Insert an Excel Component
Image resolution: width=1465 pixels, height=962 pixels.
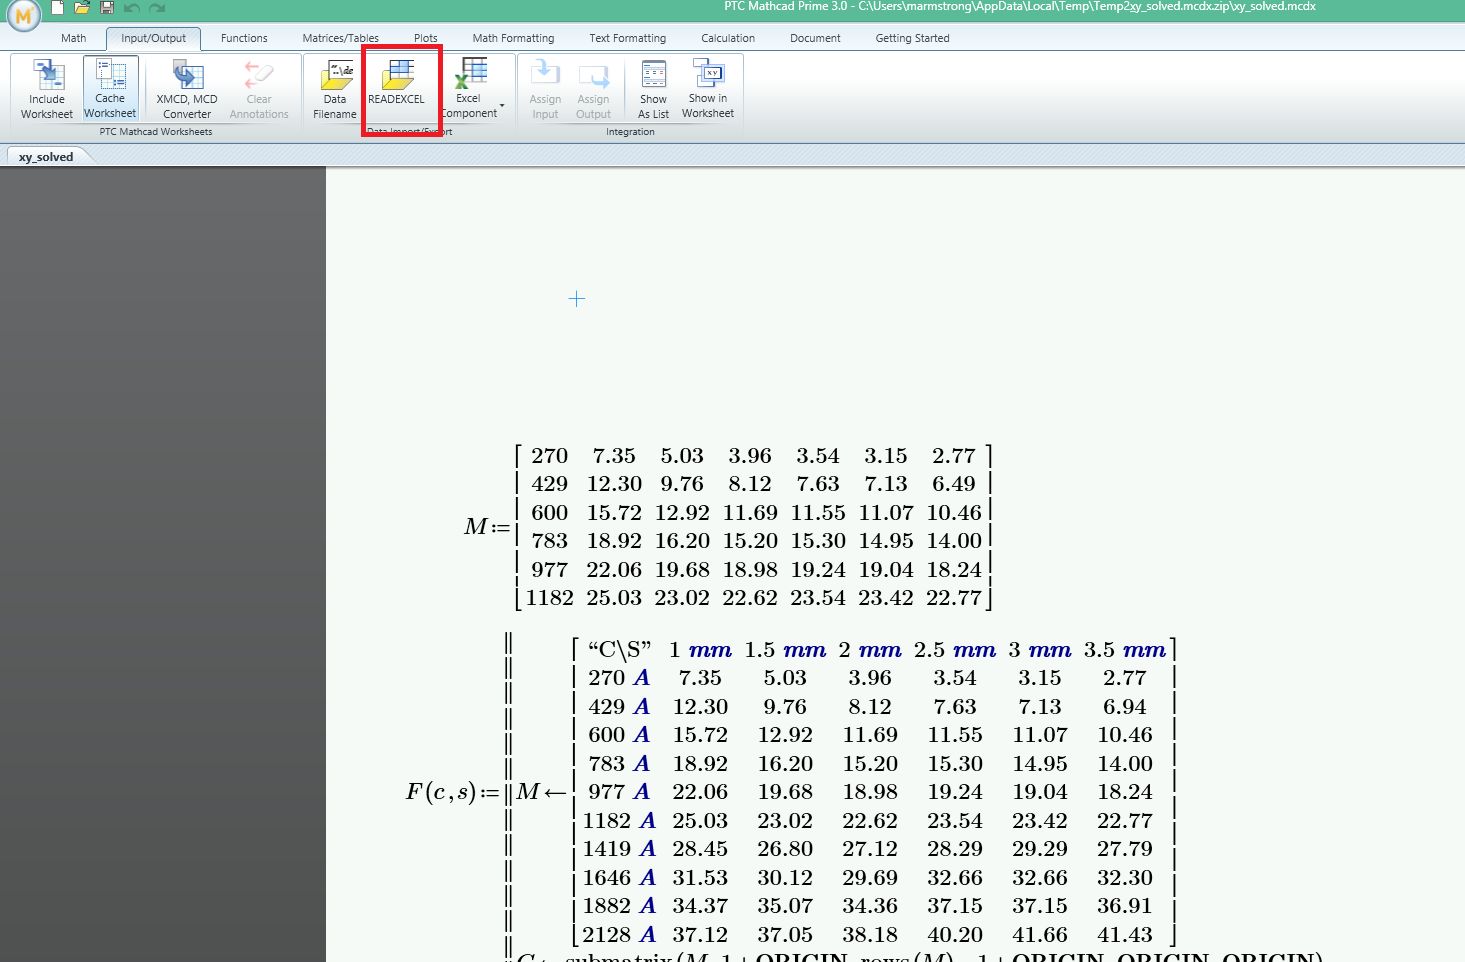coord(469,89)
